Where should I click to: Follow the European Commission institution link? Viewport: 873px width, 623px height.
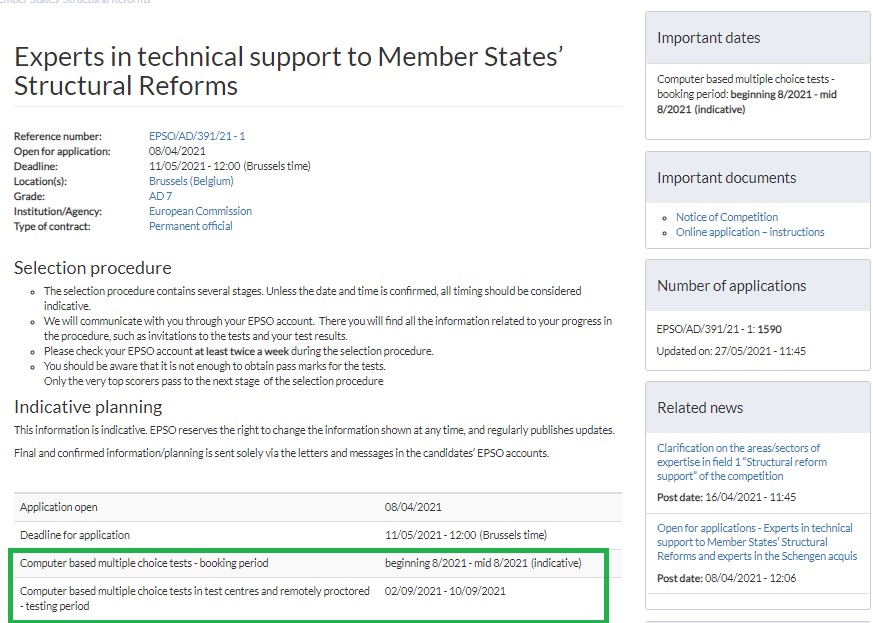[x=200, y=211]
